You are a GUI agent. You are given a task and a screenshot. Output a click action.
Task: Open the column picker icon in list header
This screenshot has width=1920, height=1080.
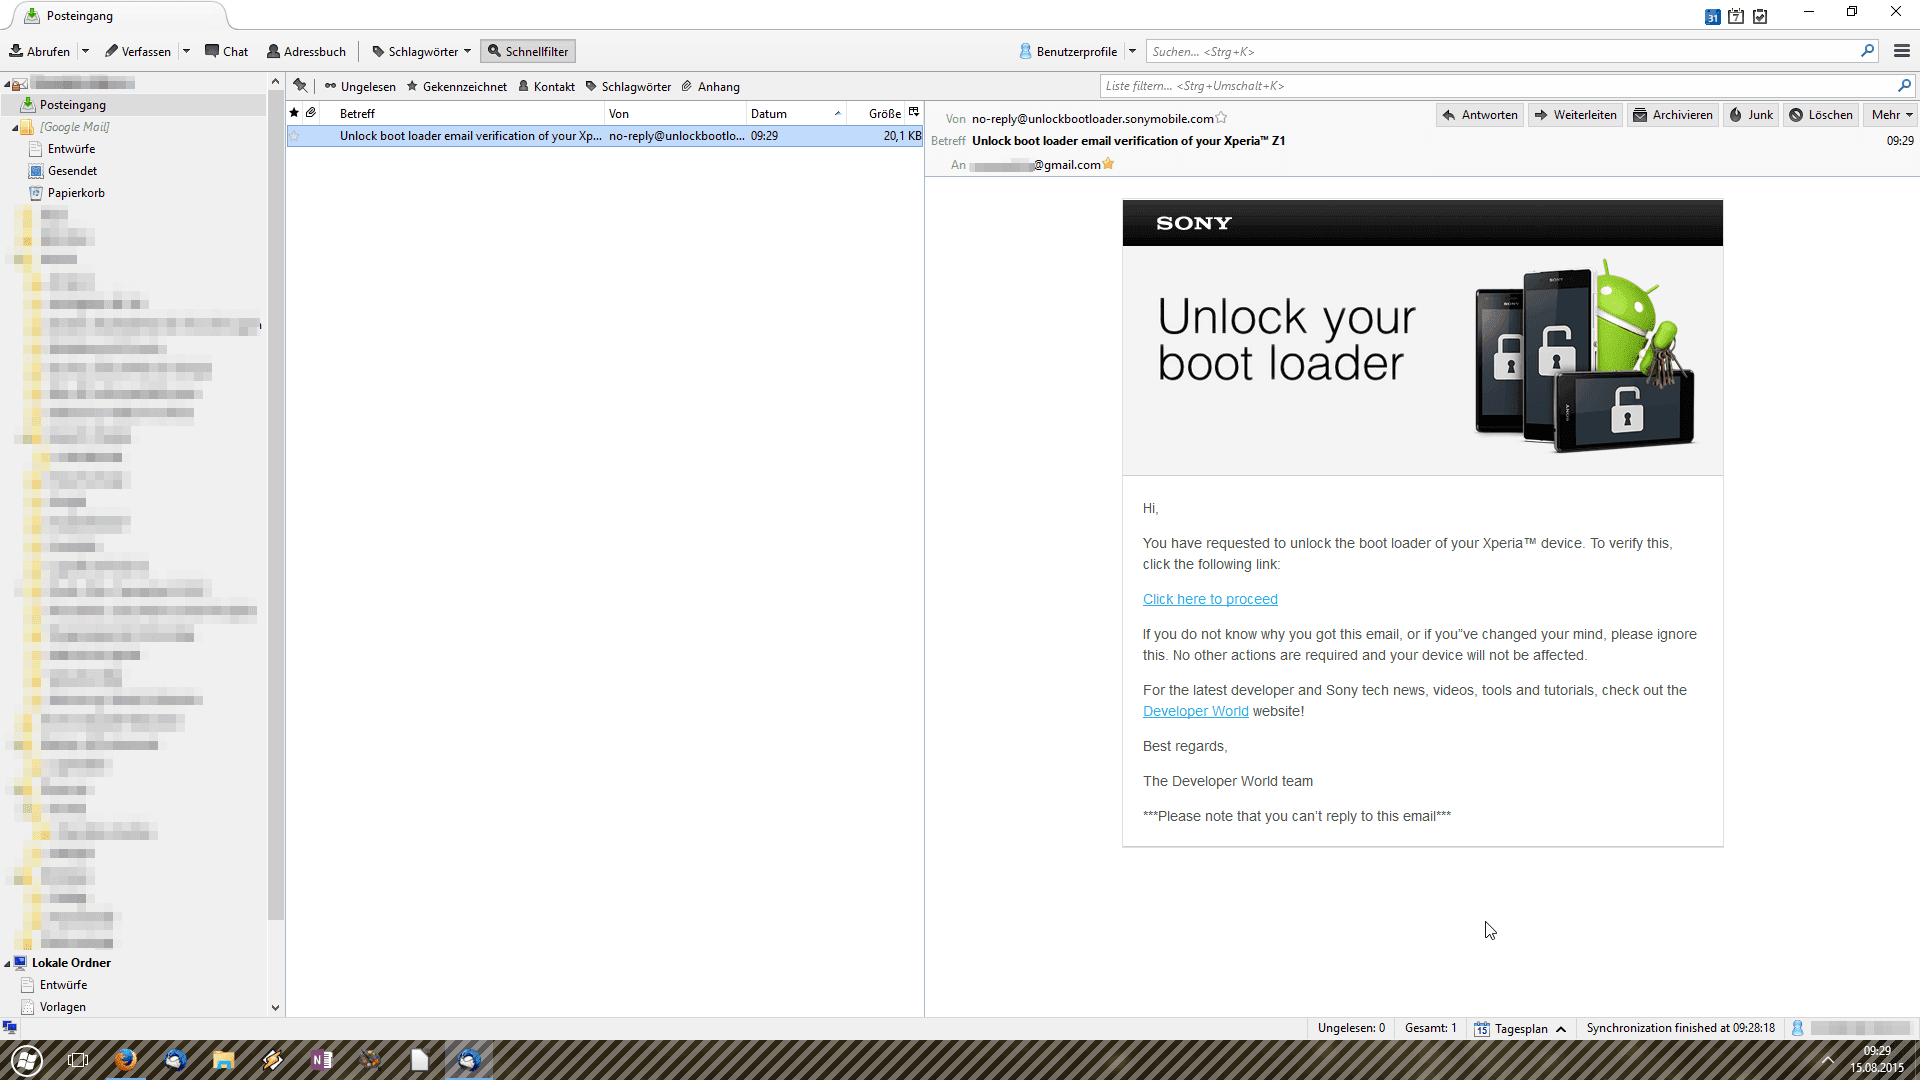tap(914, 113)
